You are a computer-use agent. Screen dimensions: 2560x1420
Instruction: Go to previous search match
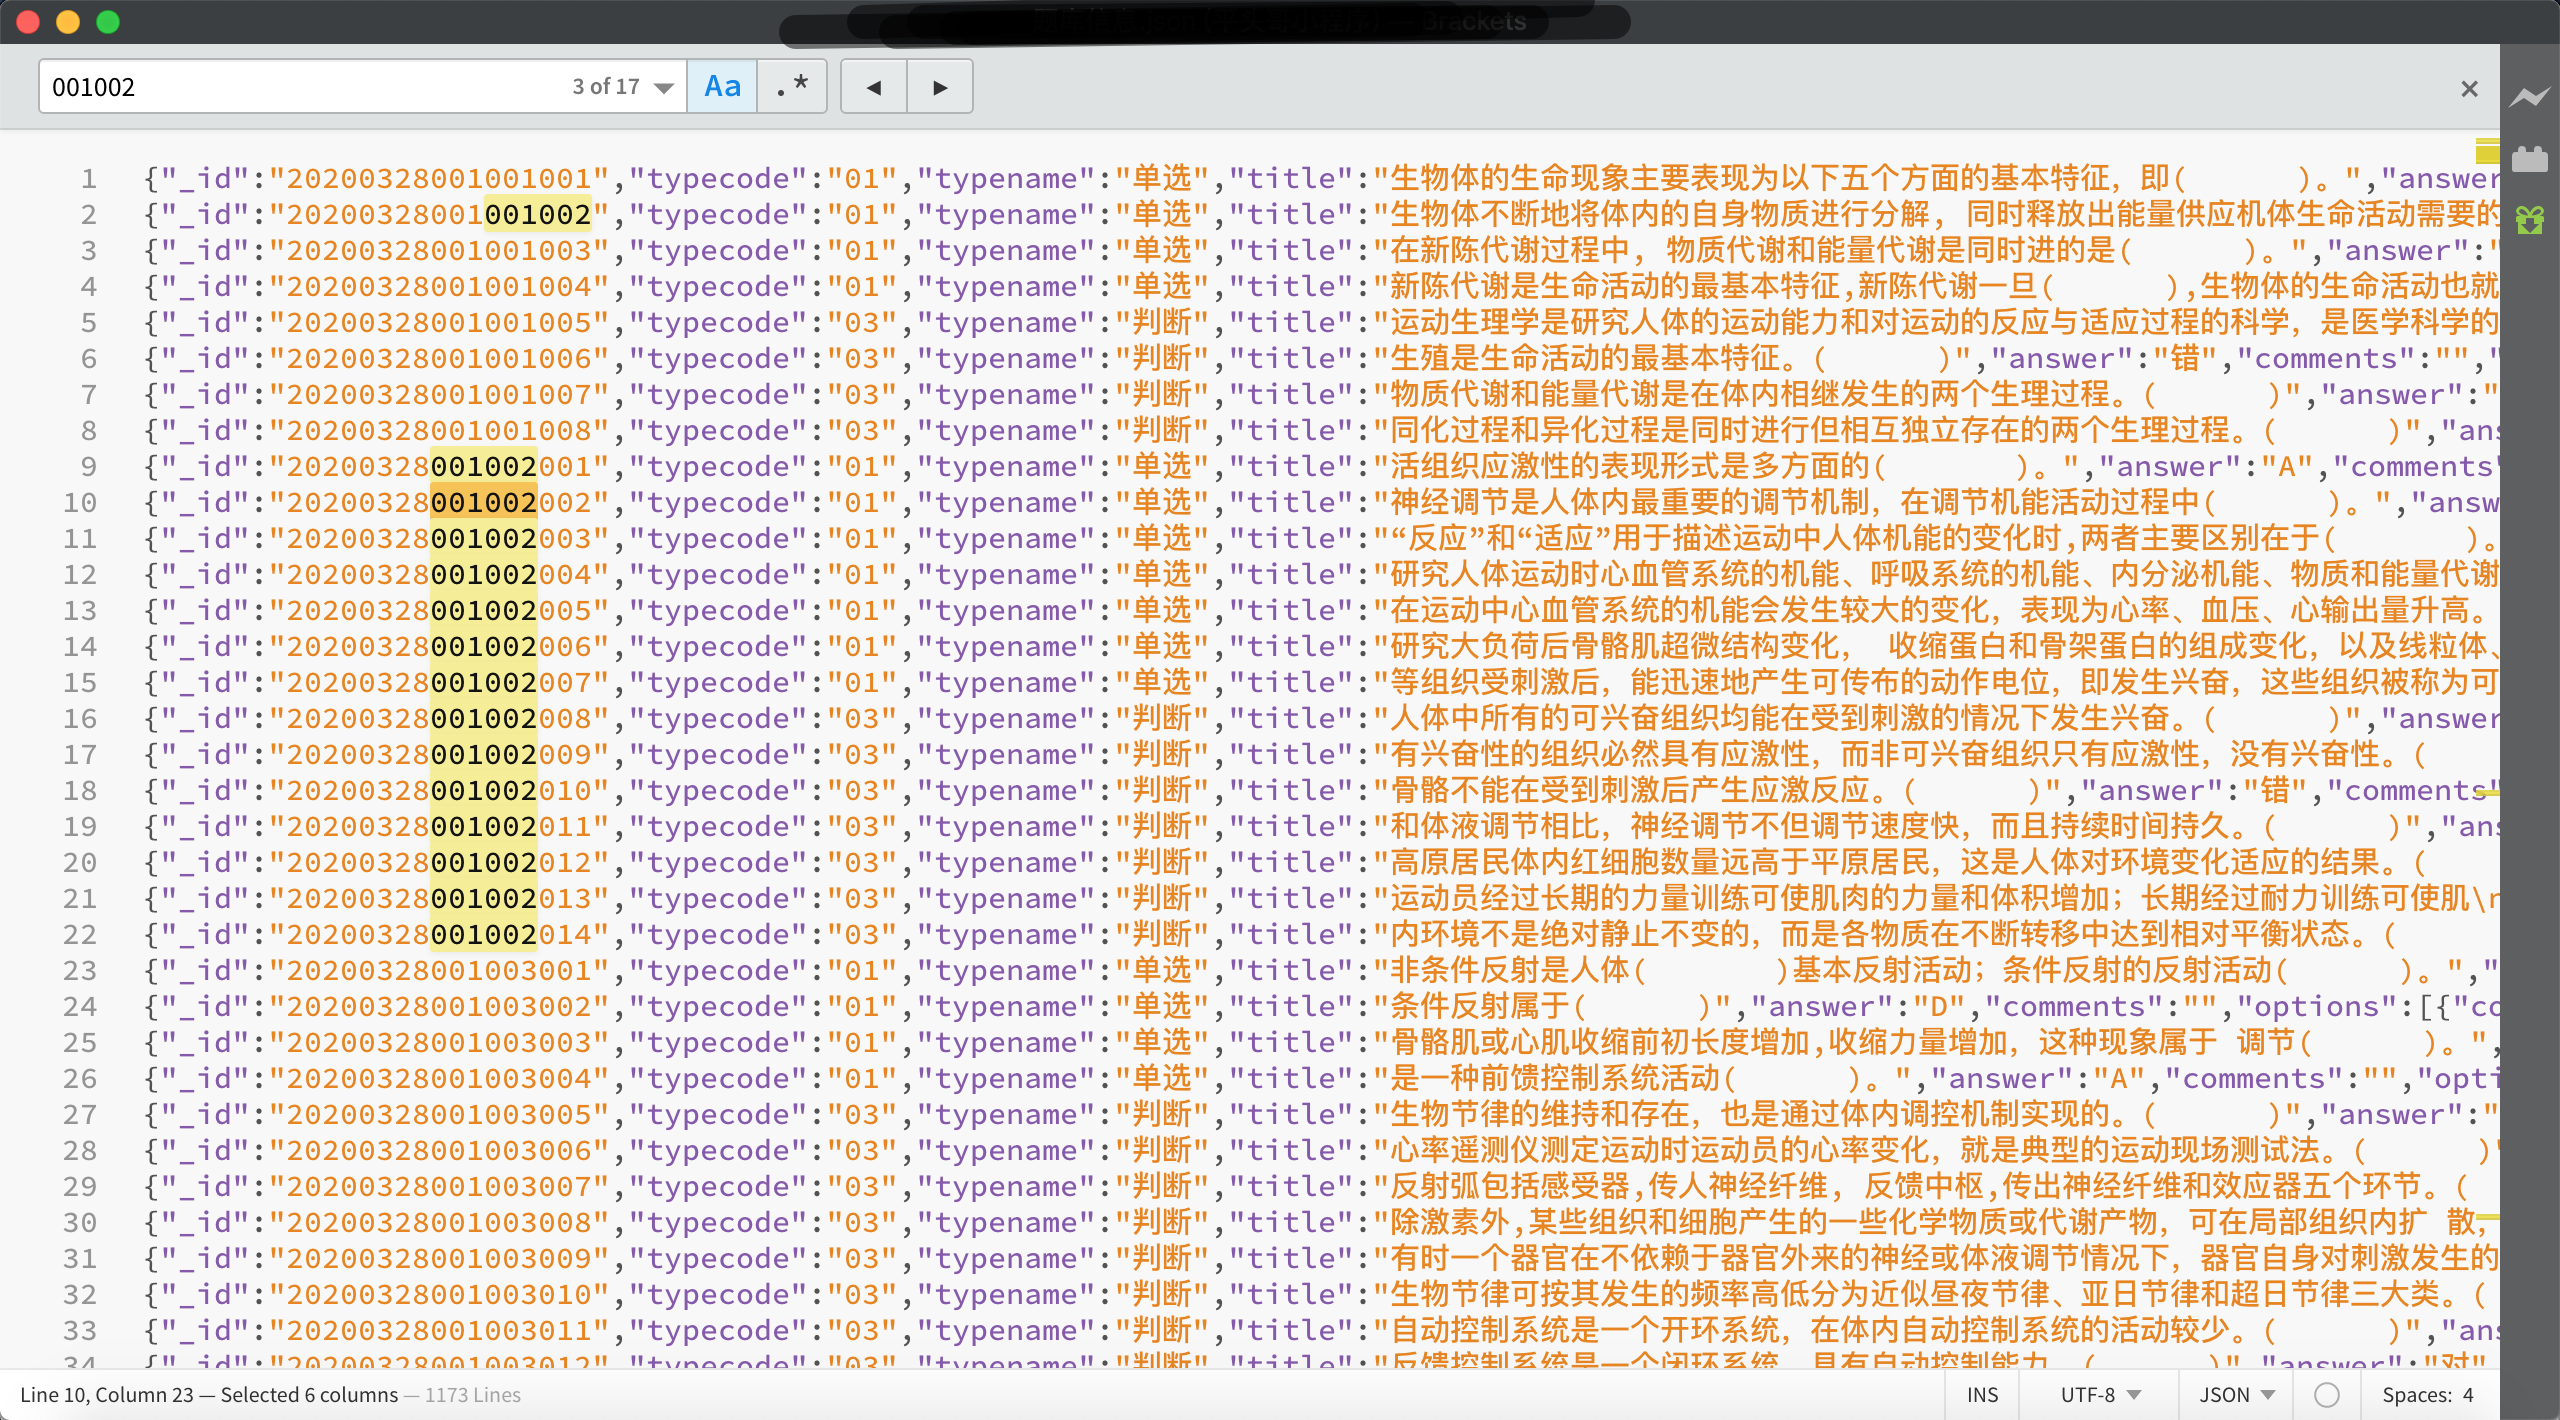coord(873,87)
